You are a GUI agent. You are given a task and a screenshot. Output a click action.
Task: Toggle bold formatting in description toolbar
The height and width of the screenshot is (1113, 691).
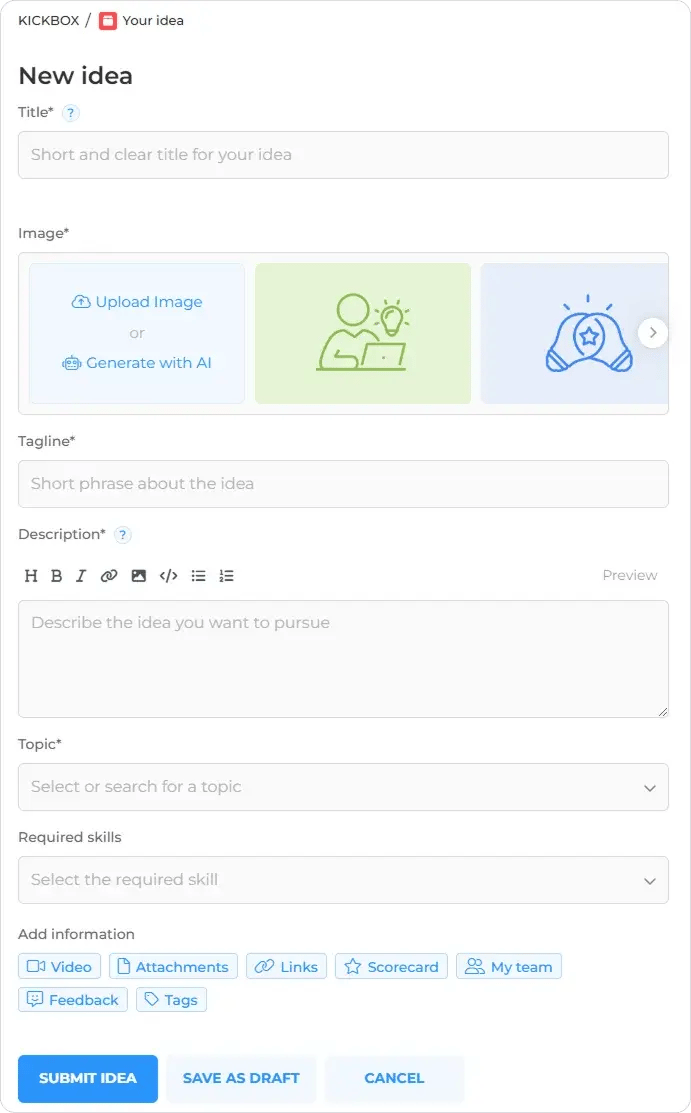[57, 576]
